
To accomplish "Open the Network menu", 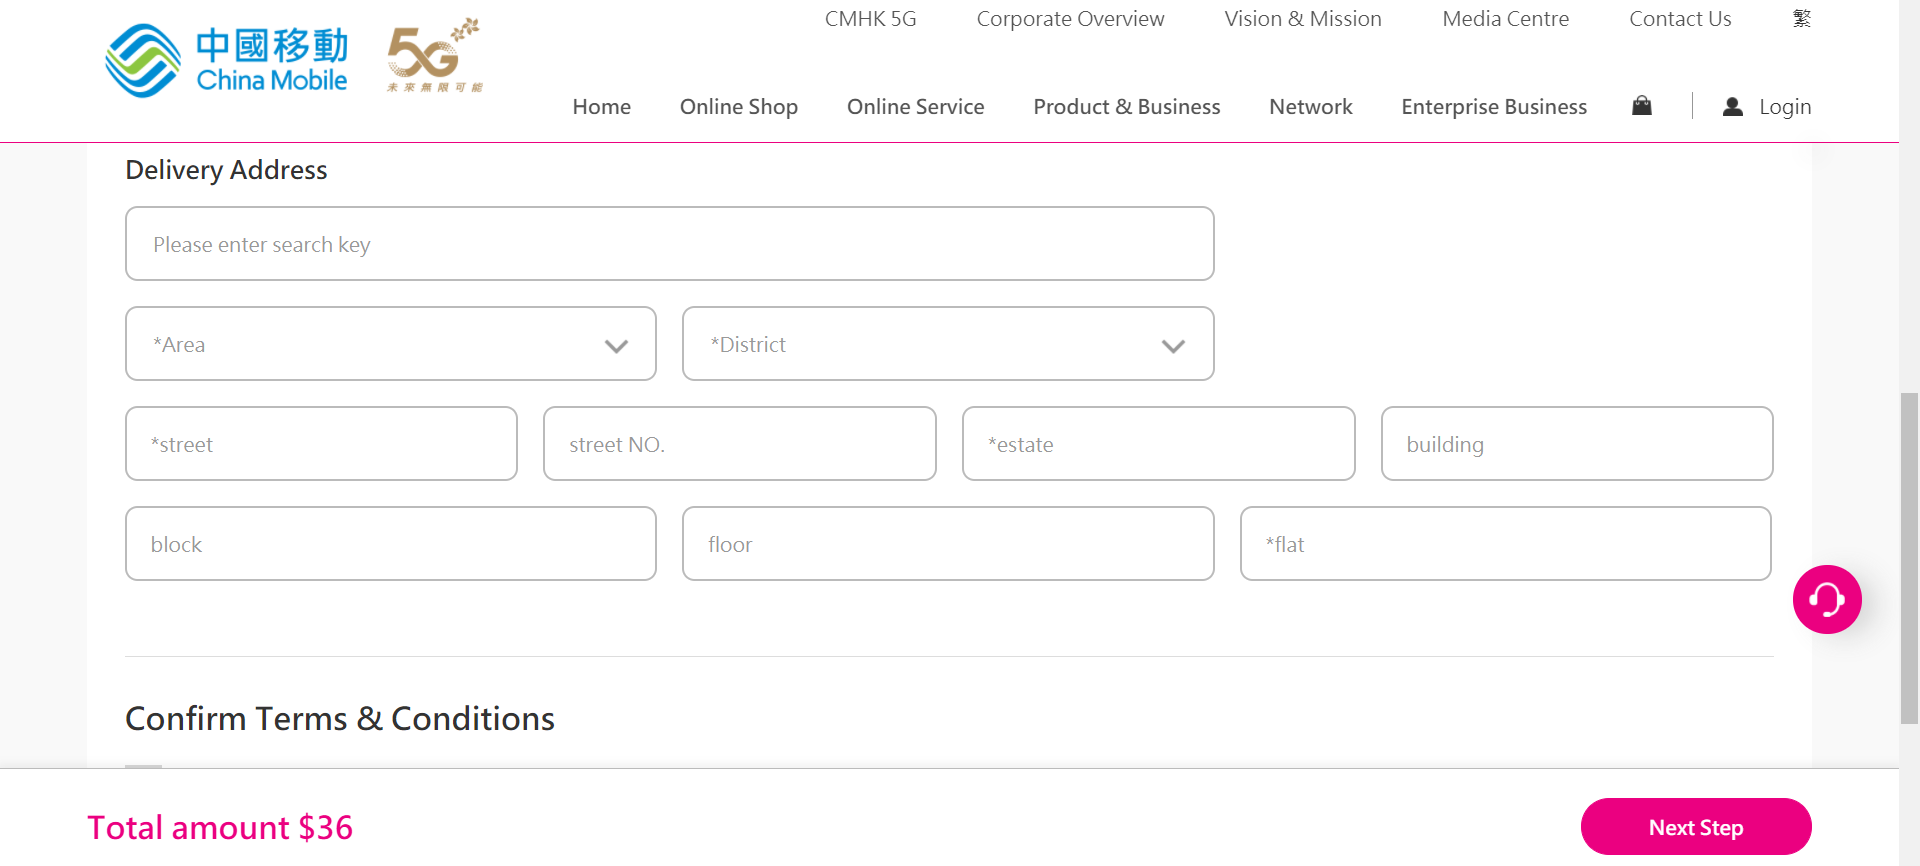I will pos(1311,107).
